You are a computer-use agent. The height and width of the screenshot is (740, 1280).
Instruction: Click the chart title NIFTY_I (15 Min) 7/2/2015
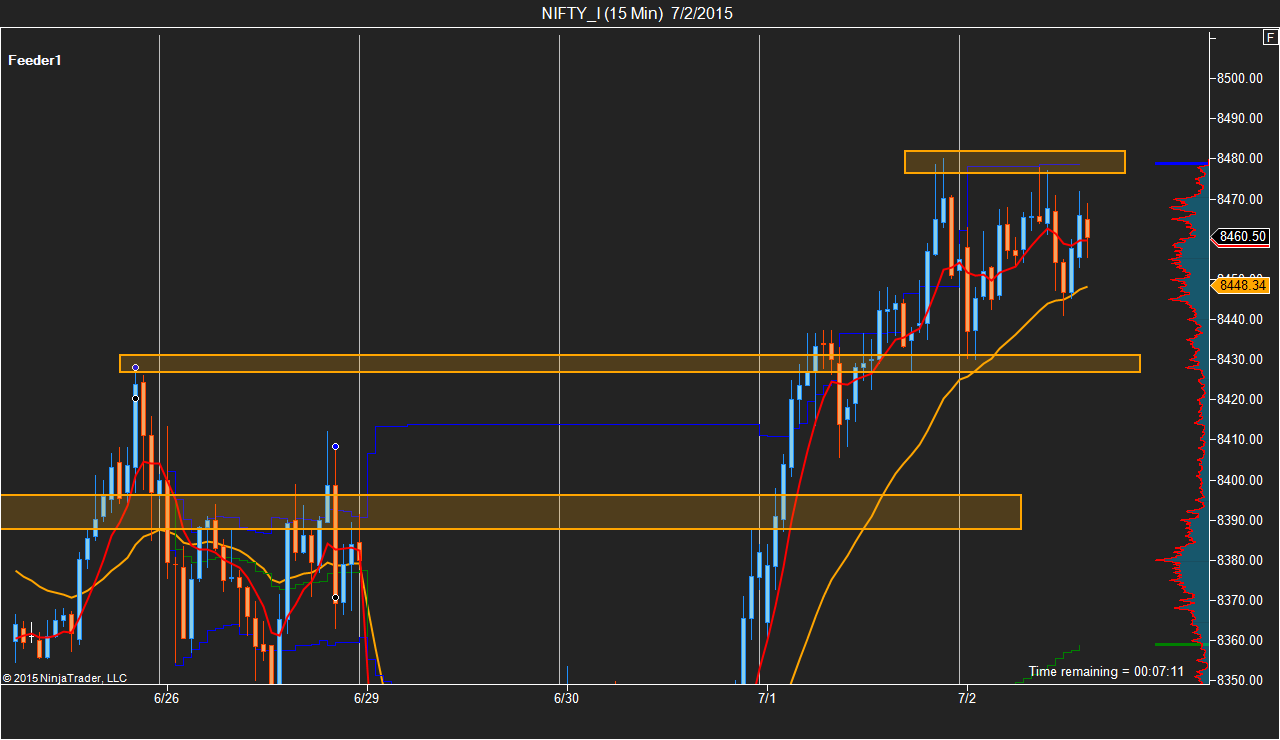click(637, 13)
